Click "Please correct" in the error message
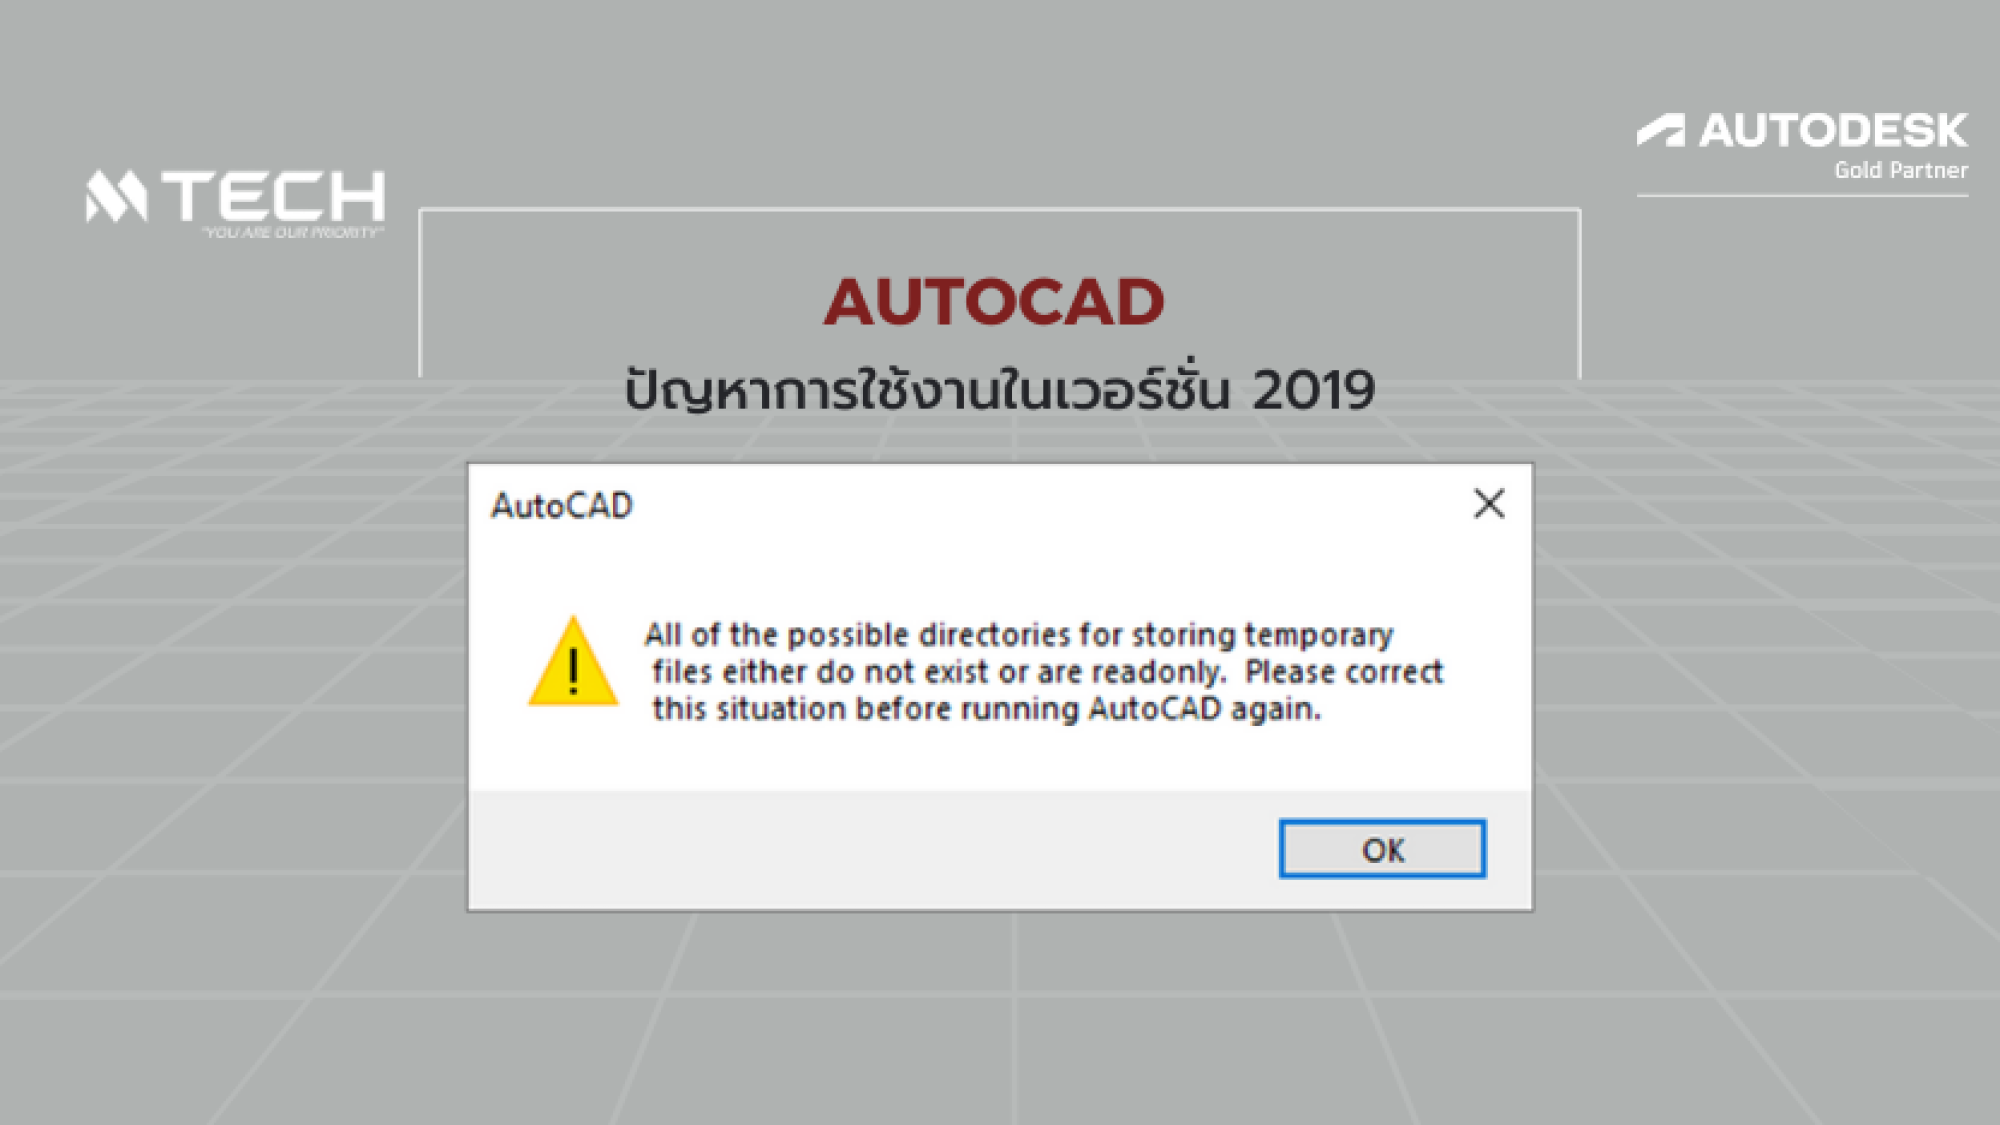 coord(1344,672)
